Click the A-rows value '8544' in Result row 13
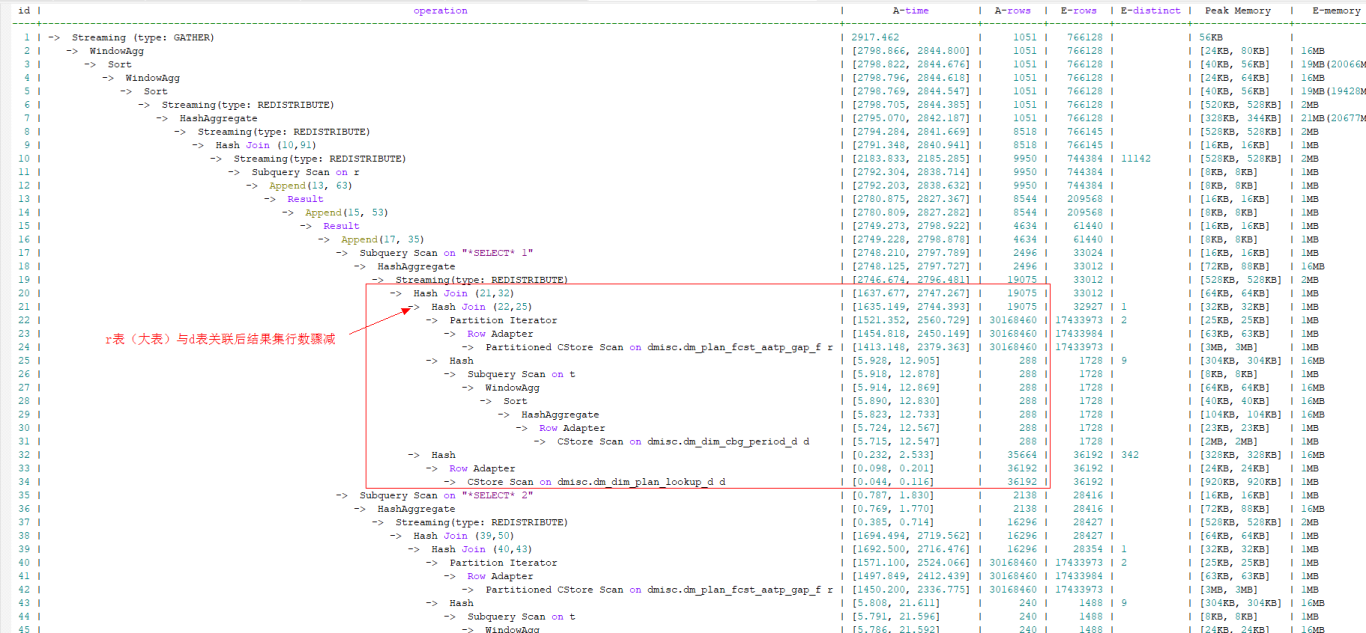The height and width of the screenshot is (633, 1366). click(x=1024, y=200)
